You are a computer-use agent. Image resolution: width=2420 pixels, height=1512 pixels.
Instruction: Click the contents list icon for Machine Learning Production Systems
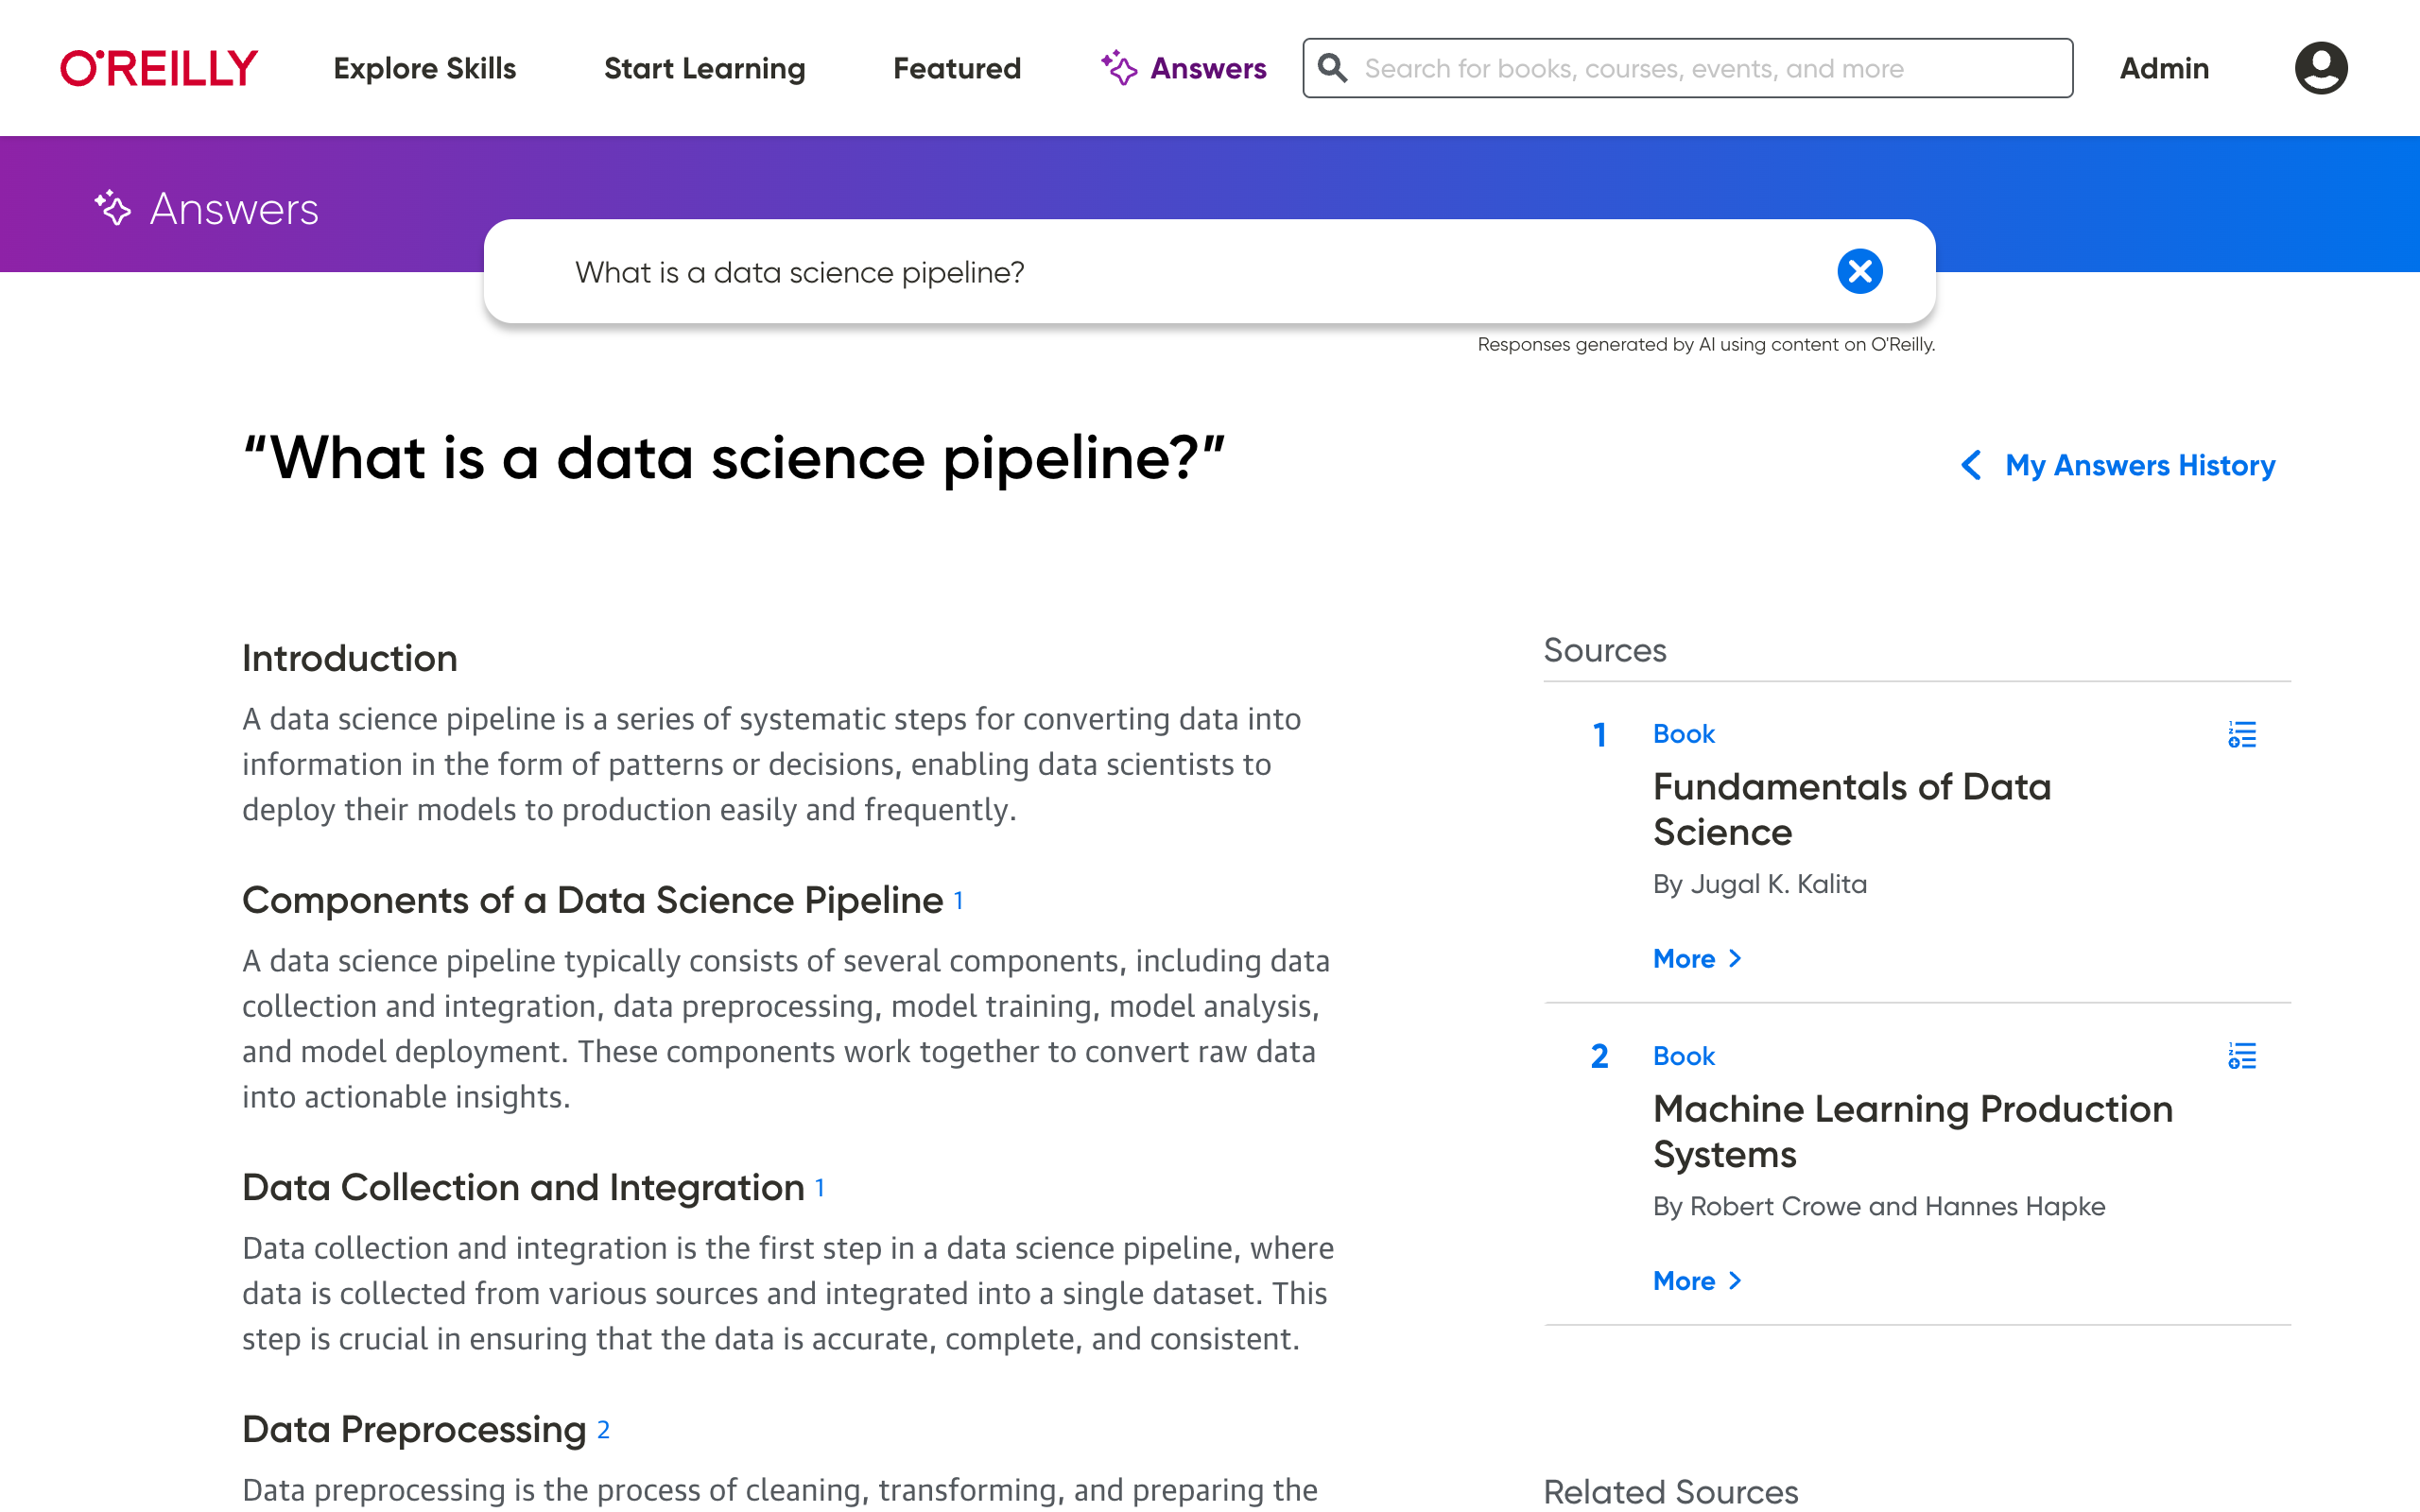[2241, 1056]
